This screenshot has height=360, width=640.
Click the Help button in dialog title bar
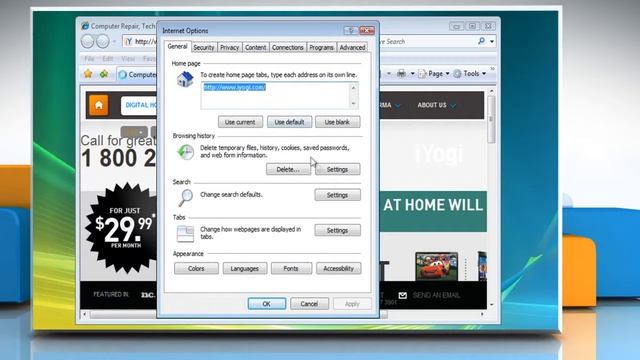coord(350,31)
